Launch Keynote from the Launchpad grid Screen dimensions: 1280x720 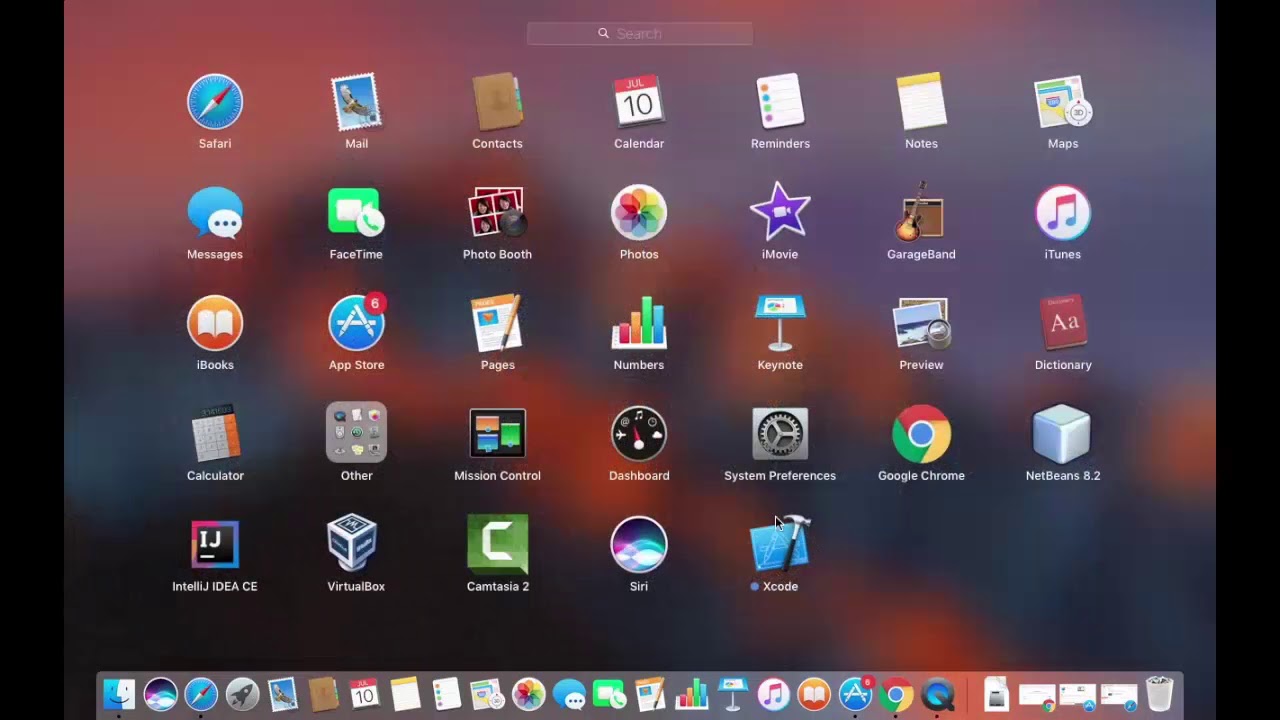(780, 324)
